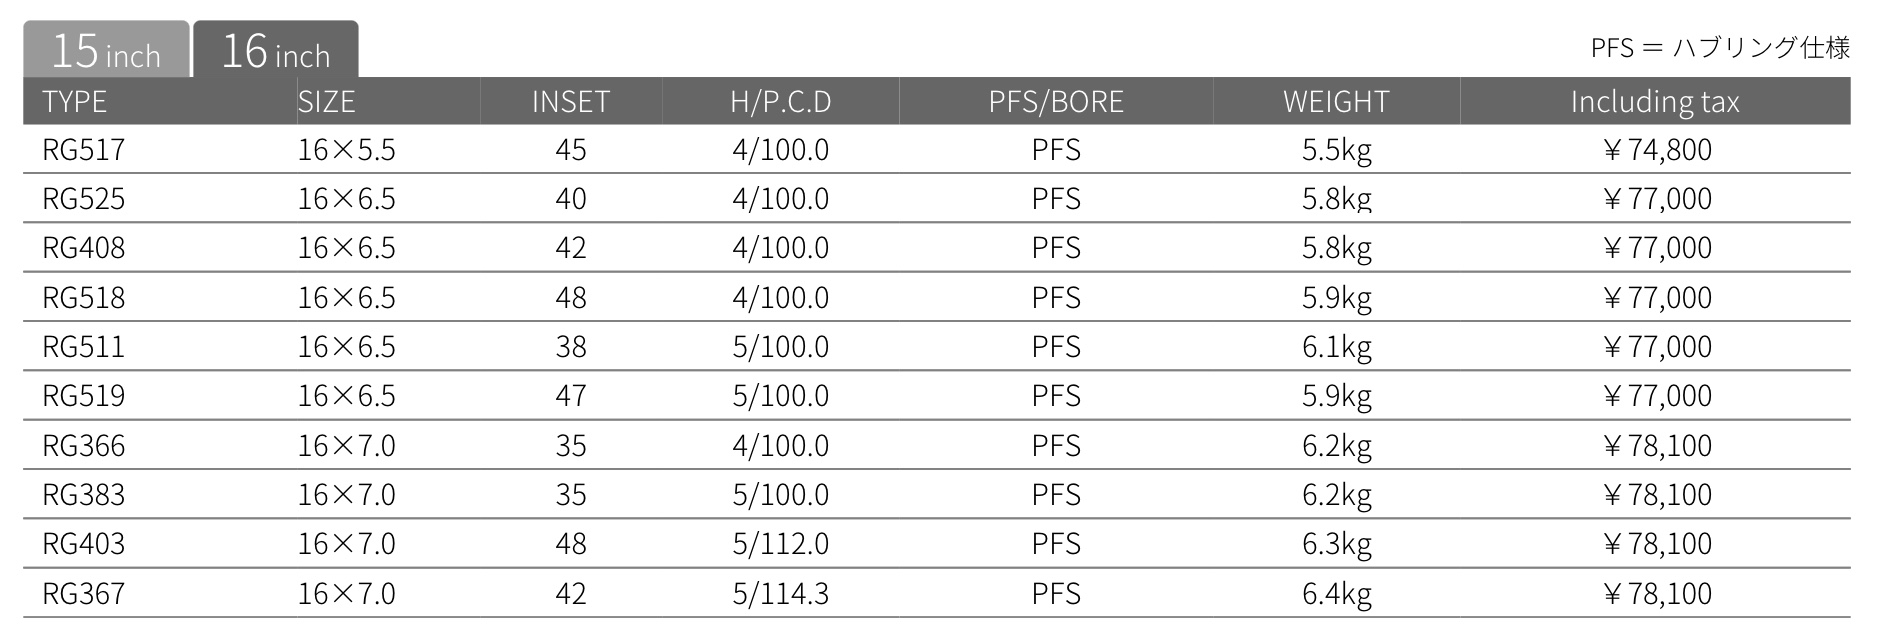This screenshot has width=1881, height=638.
Task: Click the RG408 type cell
Action: point(83,248)
